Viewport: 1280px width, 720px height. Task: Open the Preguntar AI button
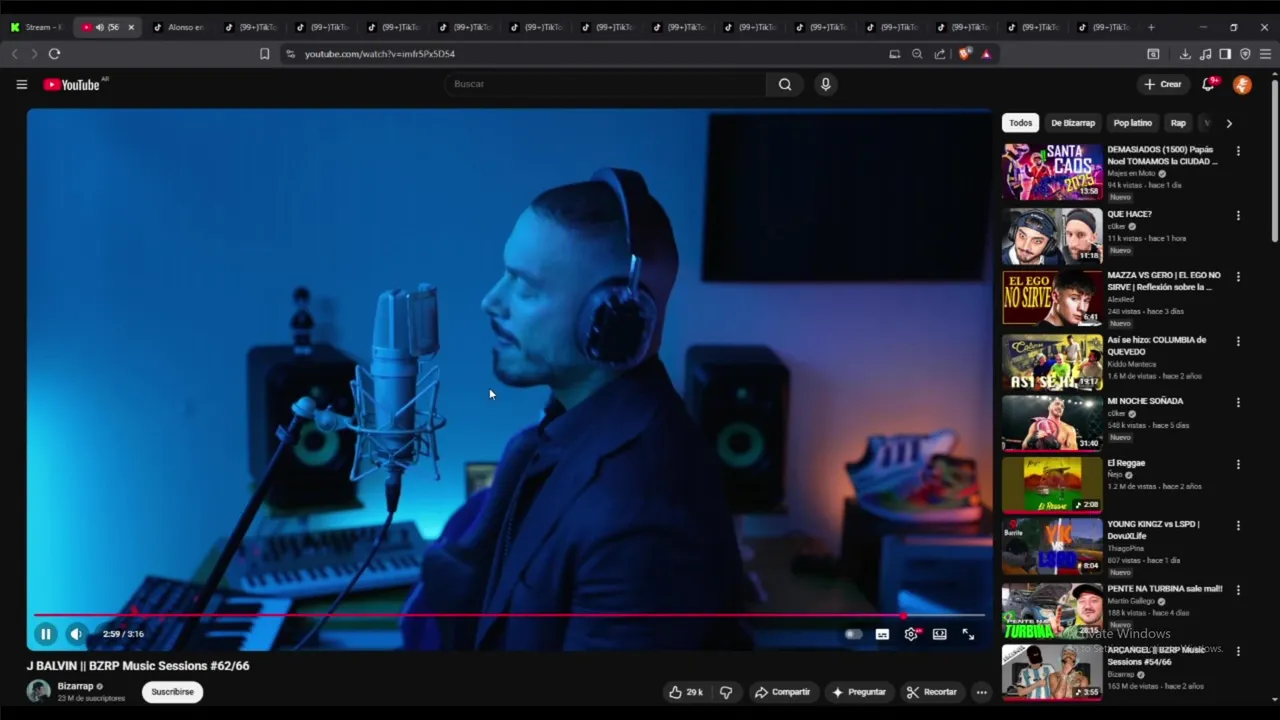click(859, 692)
